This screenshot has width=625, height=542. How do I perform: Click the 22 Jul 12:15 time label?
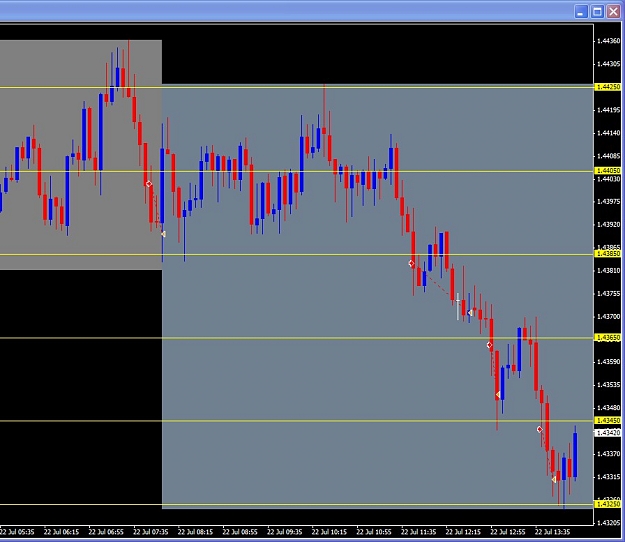[x=463, y=532]
